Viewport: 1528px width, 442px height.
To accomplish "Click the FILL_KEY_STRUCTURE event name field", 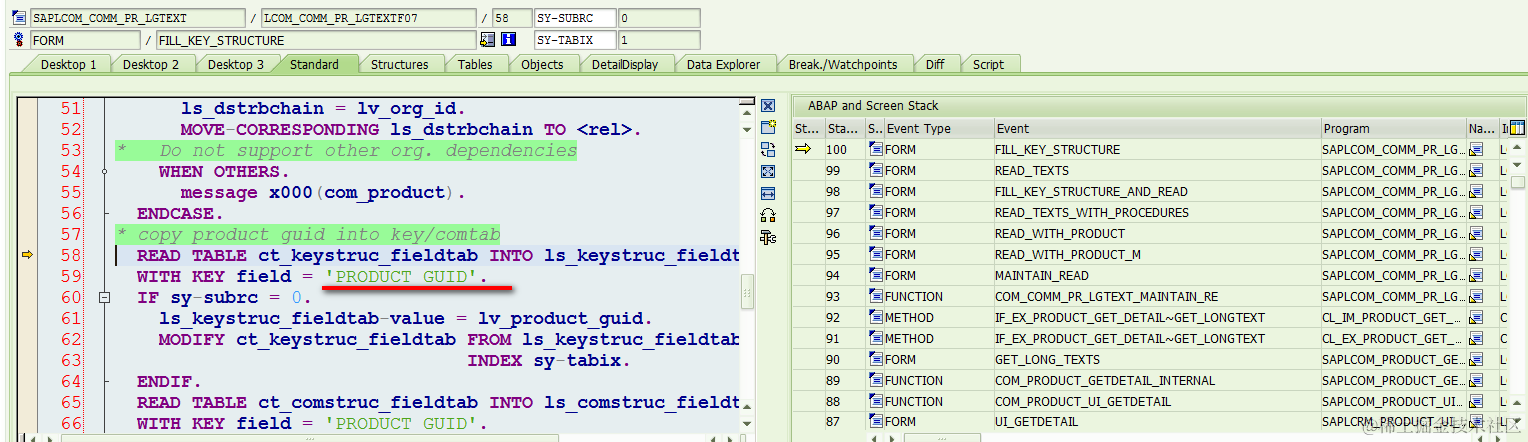I will click(315, 40).
